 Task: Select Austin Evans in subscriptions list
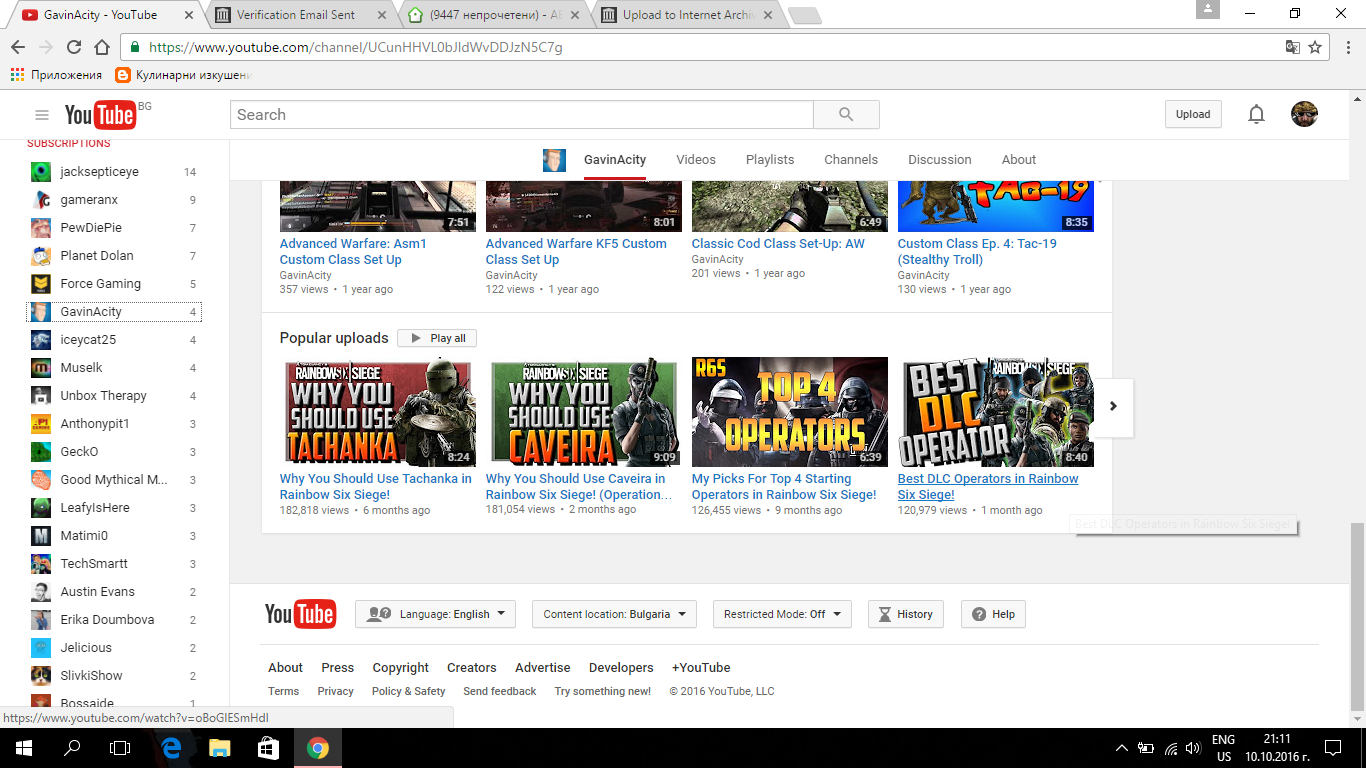114,592
